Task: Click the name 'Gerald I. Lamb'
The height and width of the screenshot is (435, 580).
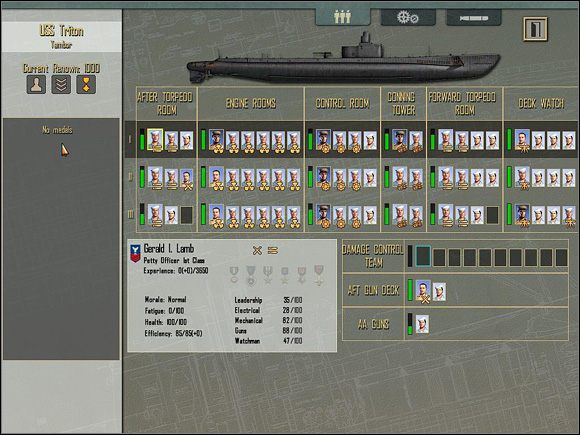Action: coord(169,249)
